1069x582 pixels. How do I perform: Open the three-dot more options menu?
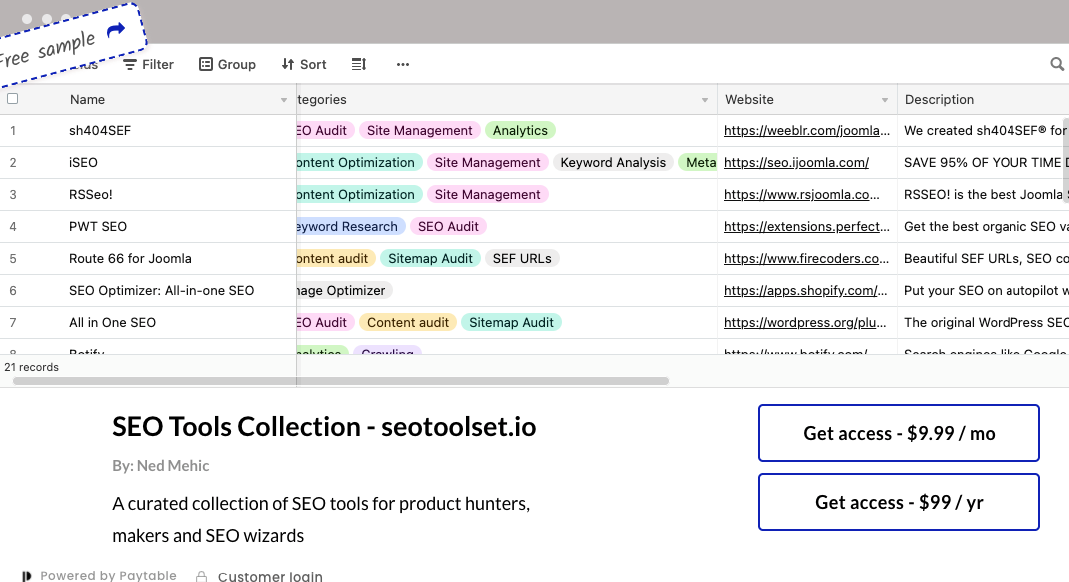(x=403, y=64)
